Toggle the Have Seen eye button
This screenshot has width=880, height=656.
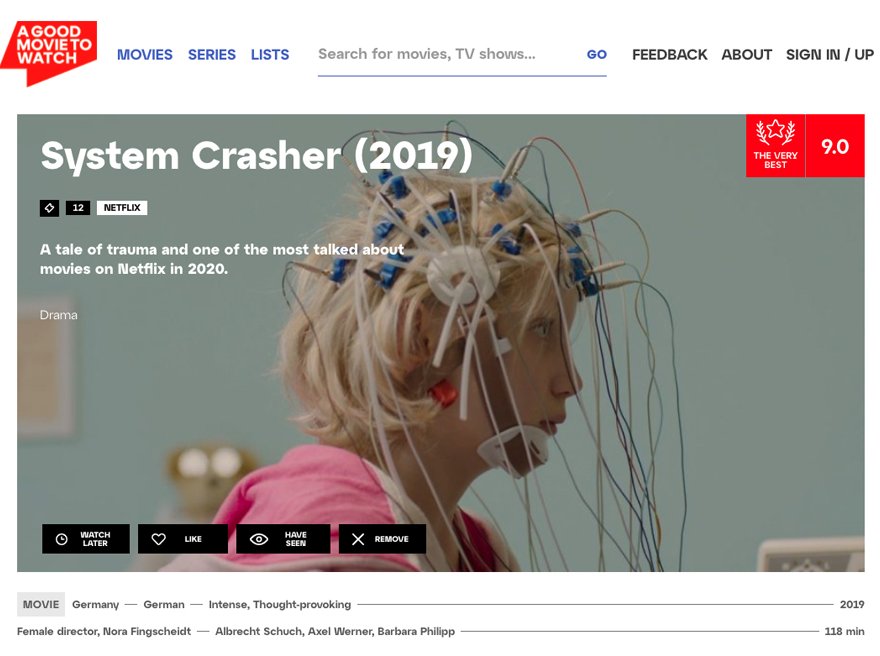(283, 539)
